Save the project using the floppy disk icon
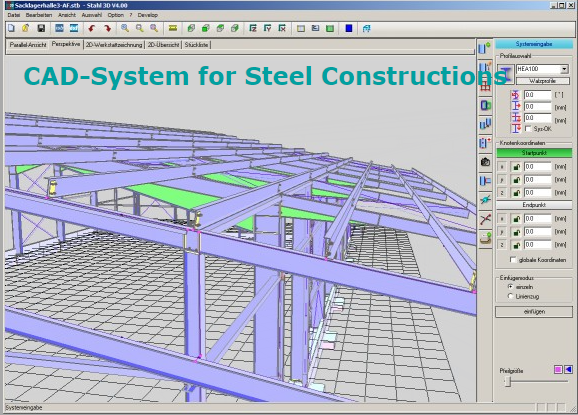Screen dimensions: 578x415 (41, 28)
